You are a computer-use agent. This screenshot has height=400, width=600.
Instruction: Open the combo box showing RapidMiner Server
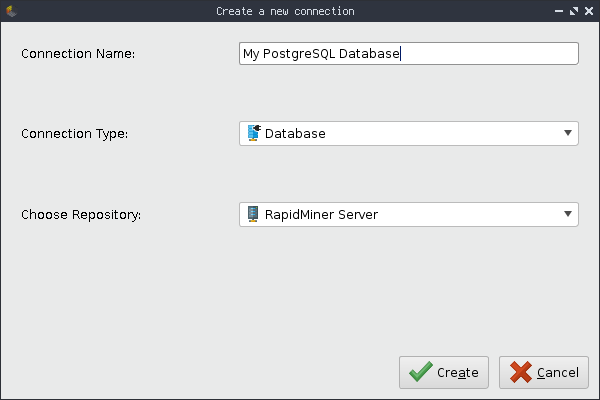tap(400, 213)
